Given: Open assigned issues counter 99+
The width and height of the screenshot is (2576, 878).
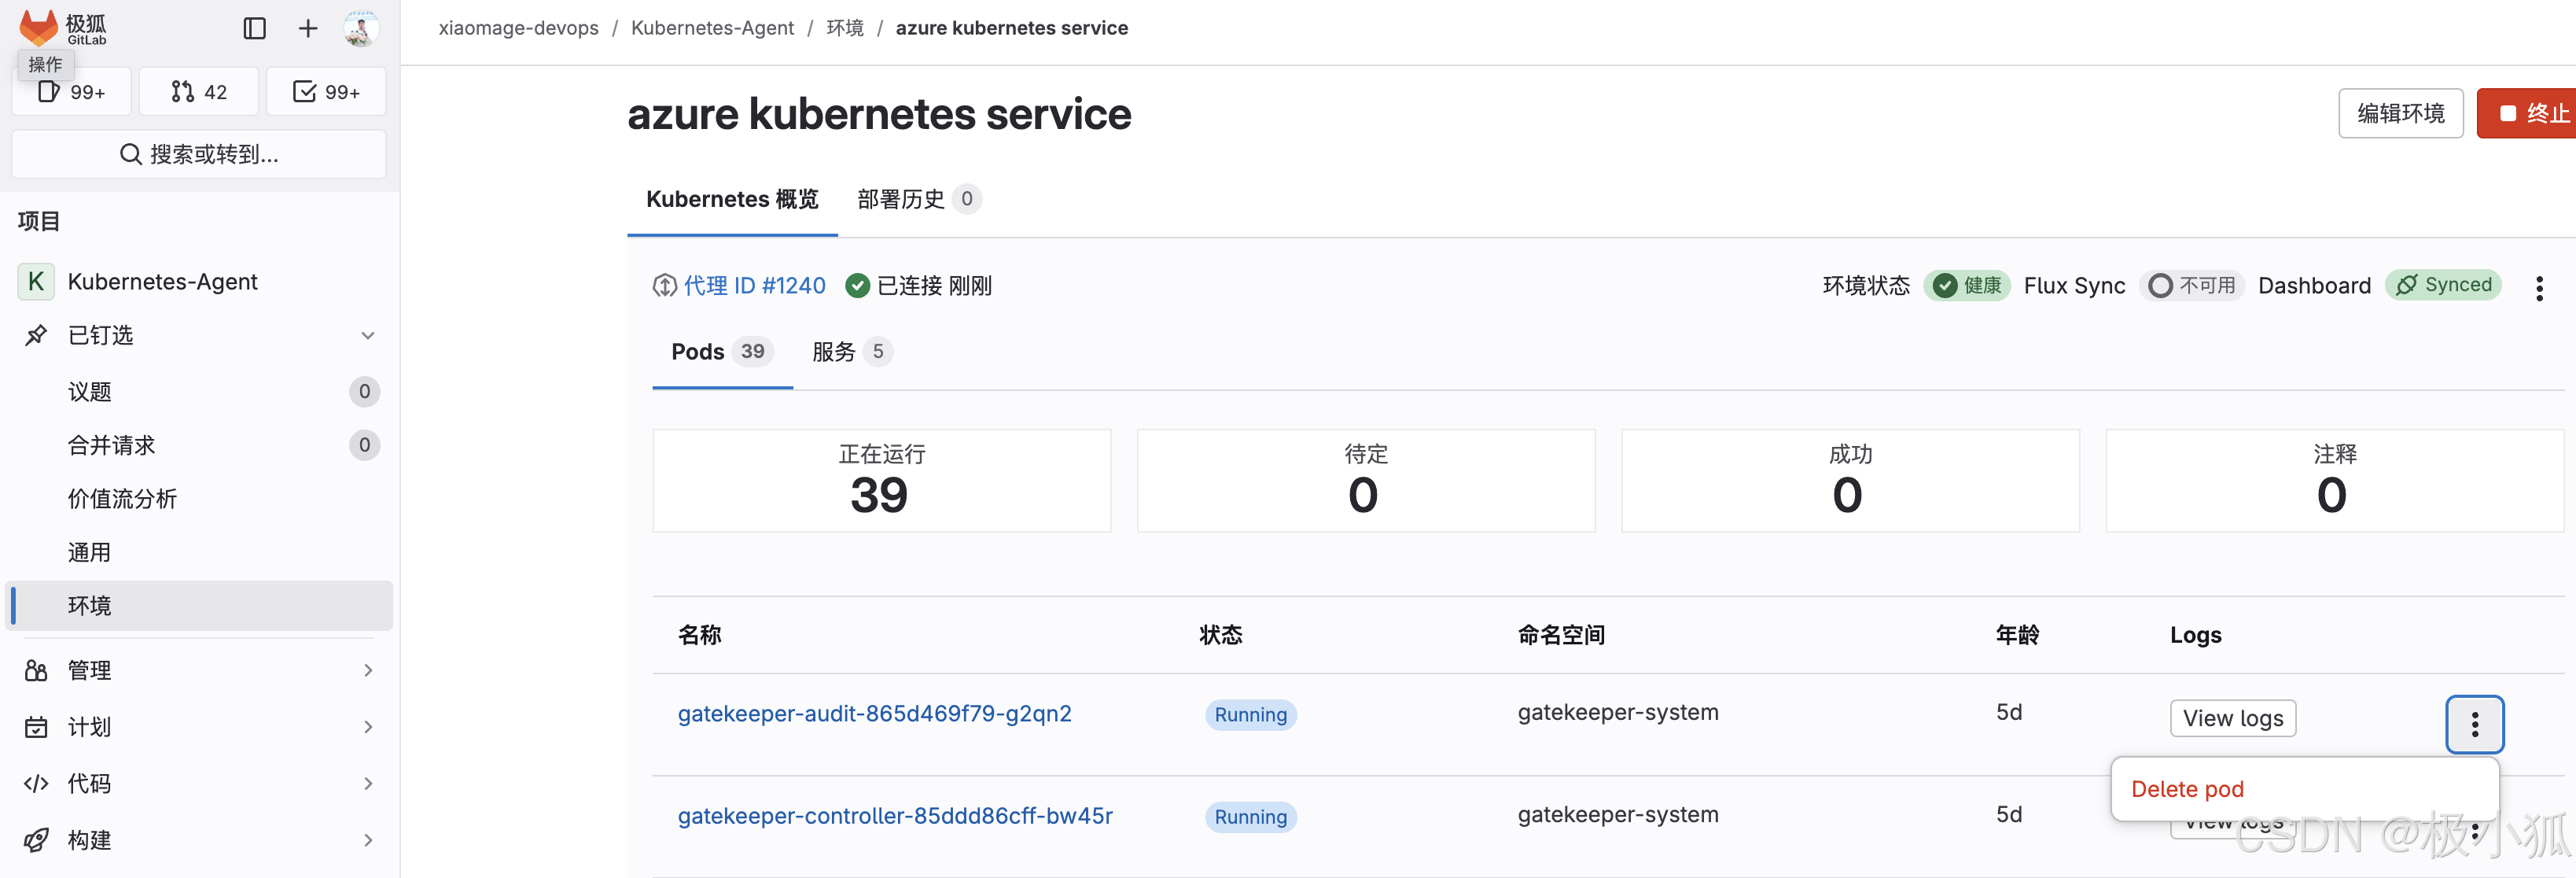Looking at the screenshot, I should click(72, 92).
